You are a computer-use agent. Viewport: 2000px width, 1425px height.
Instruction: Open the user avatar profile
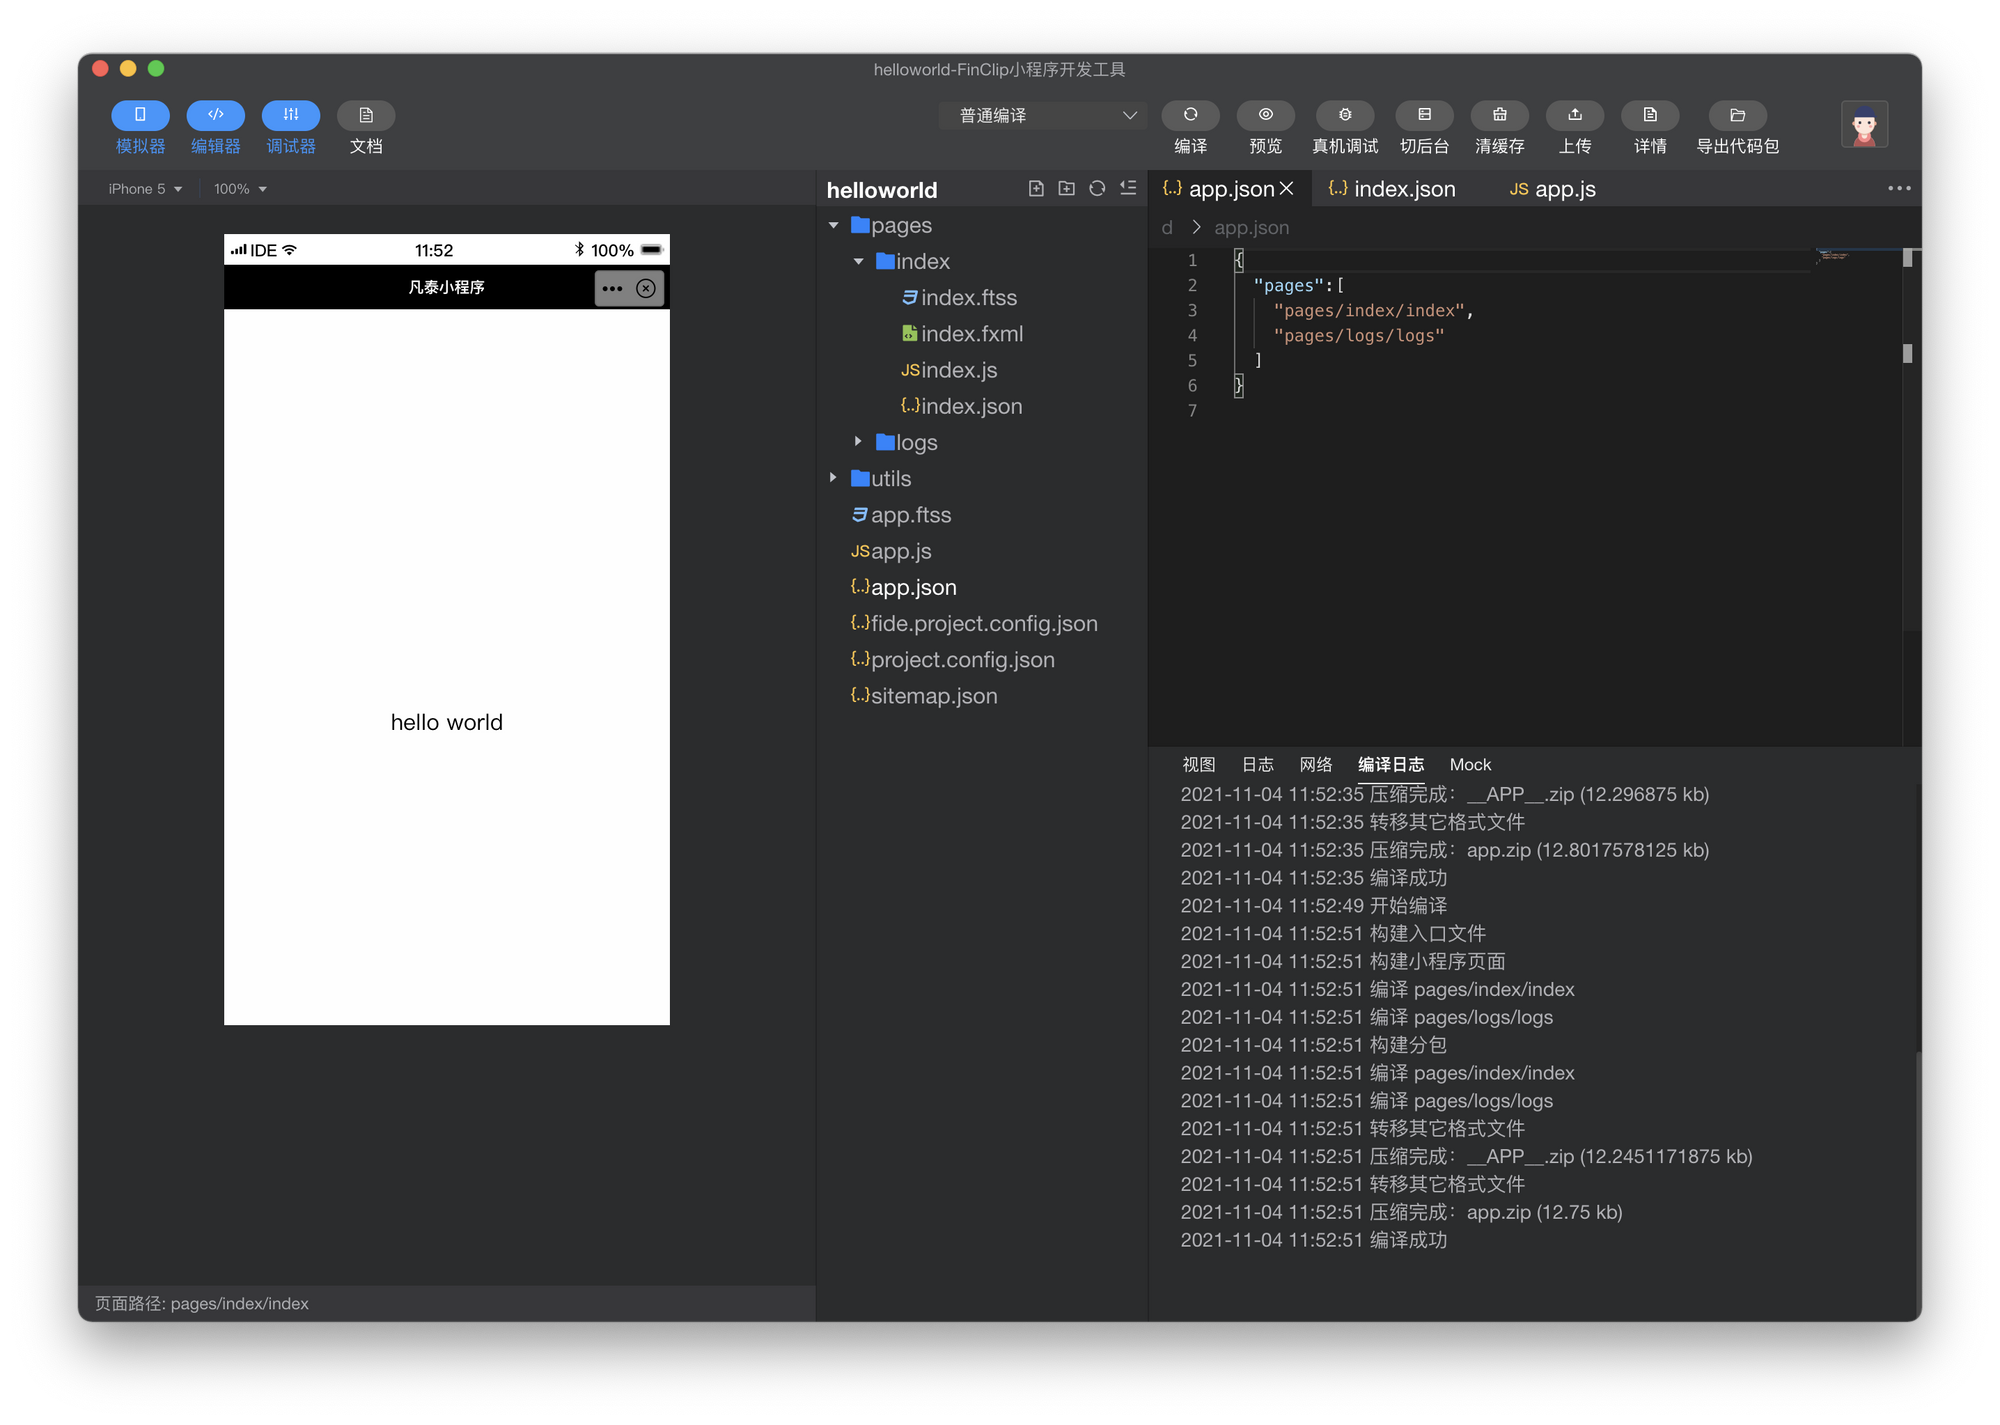point(1864,125)
